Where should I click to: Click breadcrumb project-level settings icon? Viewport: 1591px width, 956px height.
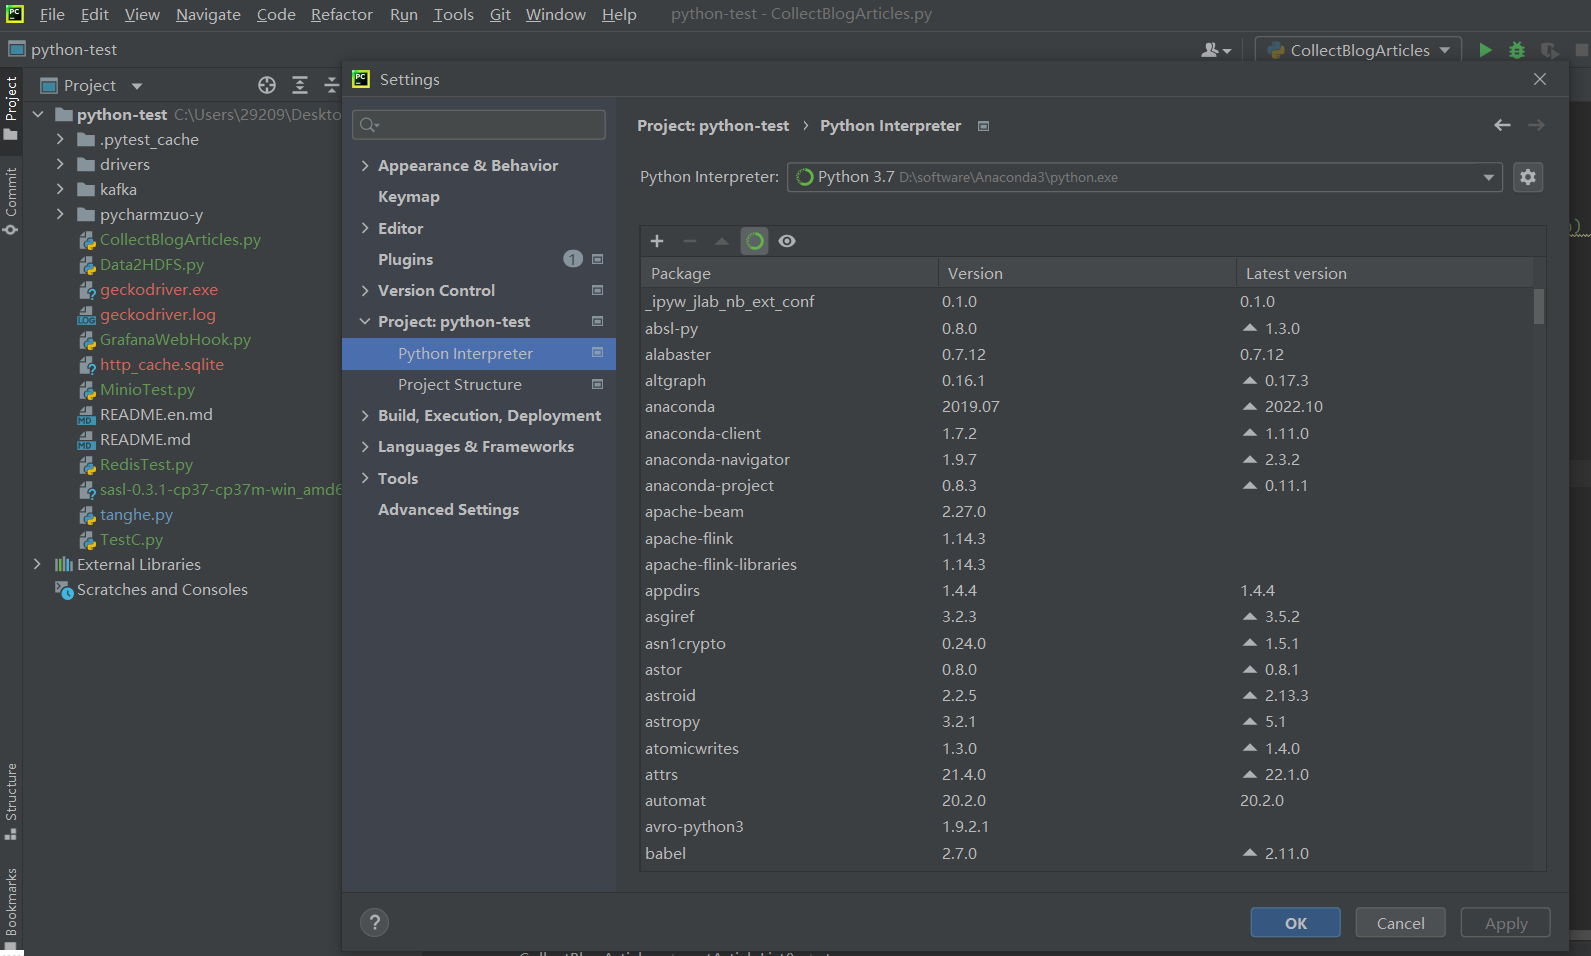983,126
